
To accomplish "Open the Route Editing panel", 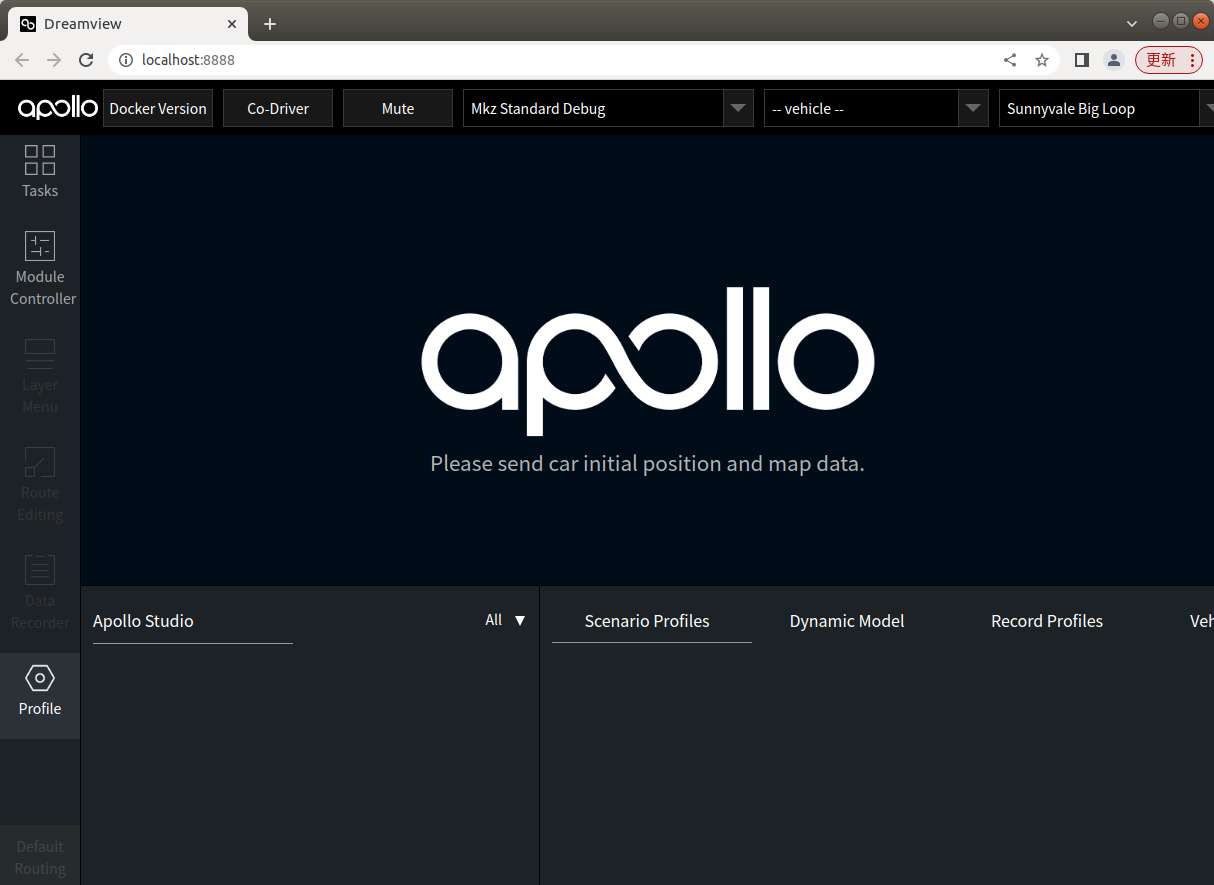I will point(40,485).
